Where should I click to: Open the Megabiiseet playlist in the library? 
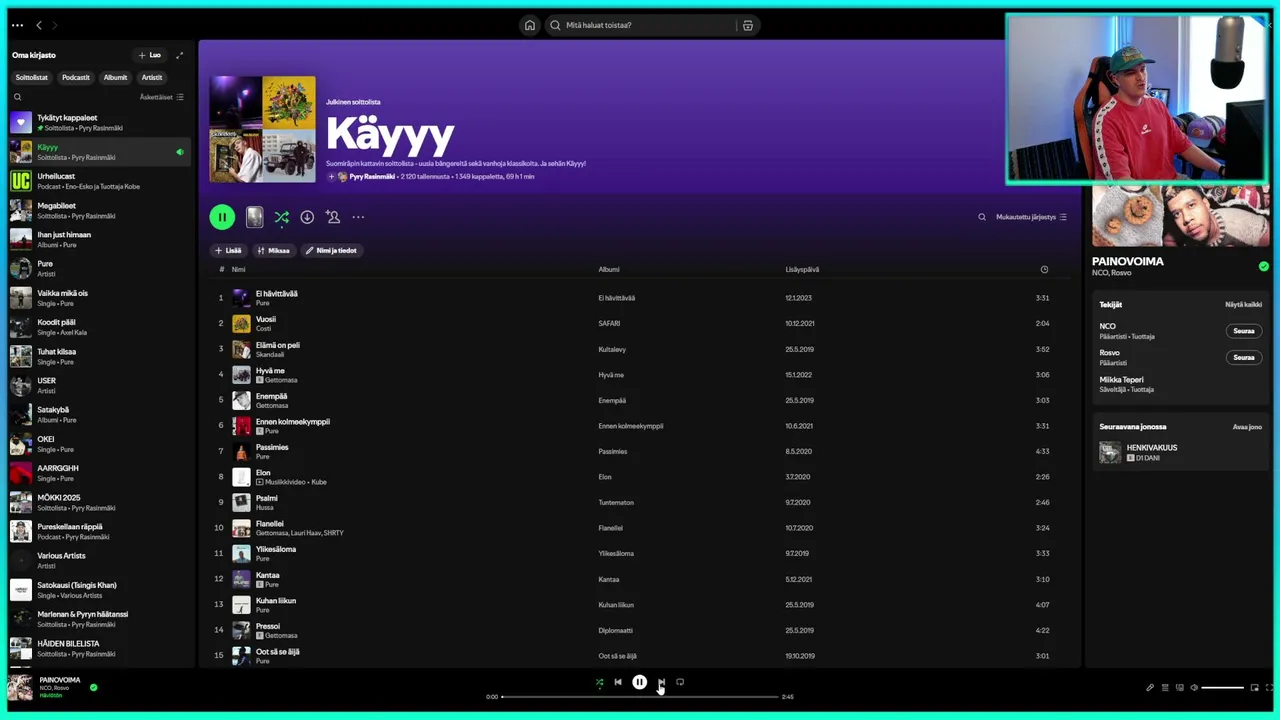pyautogui.click(x=99, y=210)
